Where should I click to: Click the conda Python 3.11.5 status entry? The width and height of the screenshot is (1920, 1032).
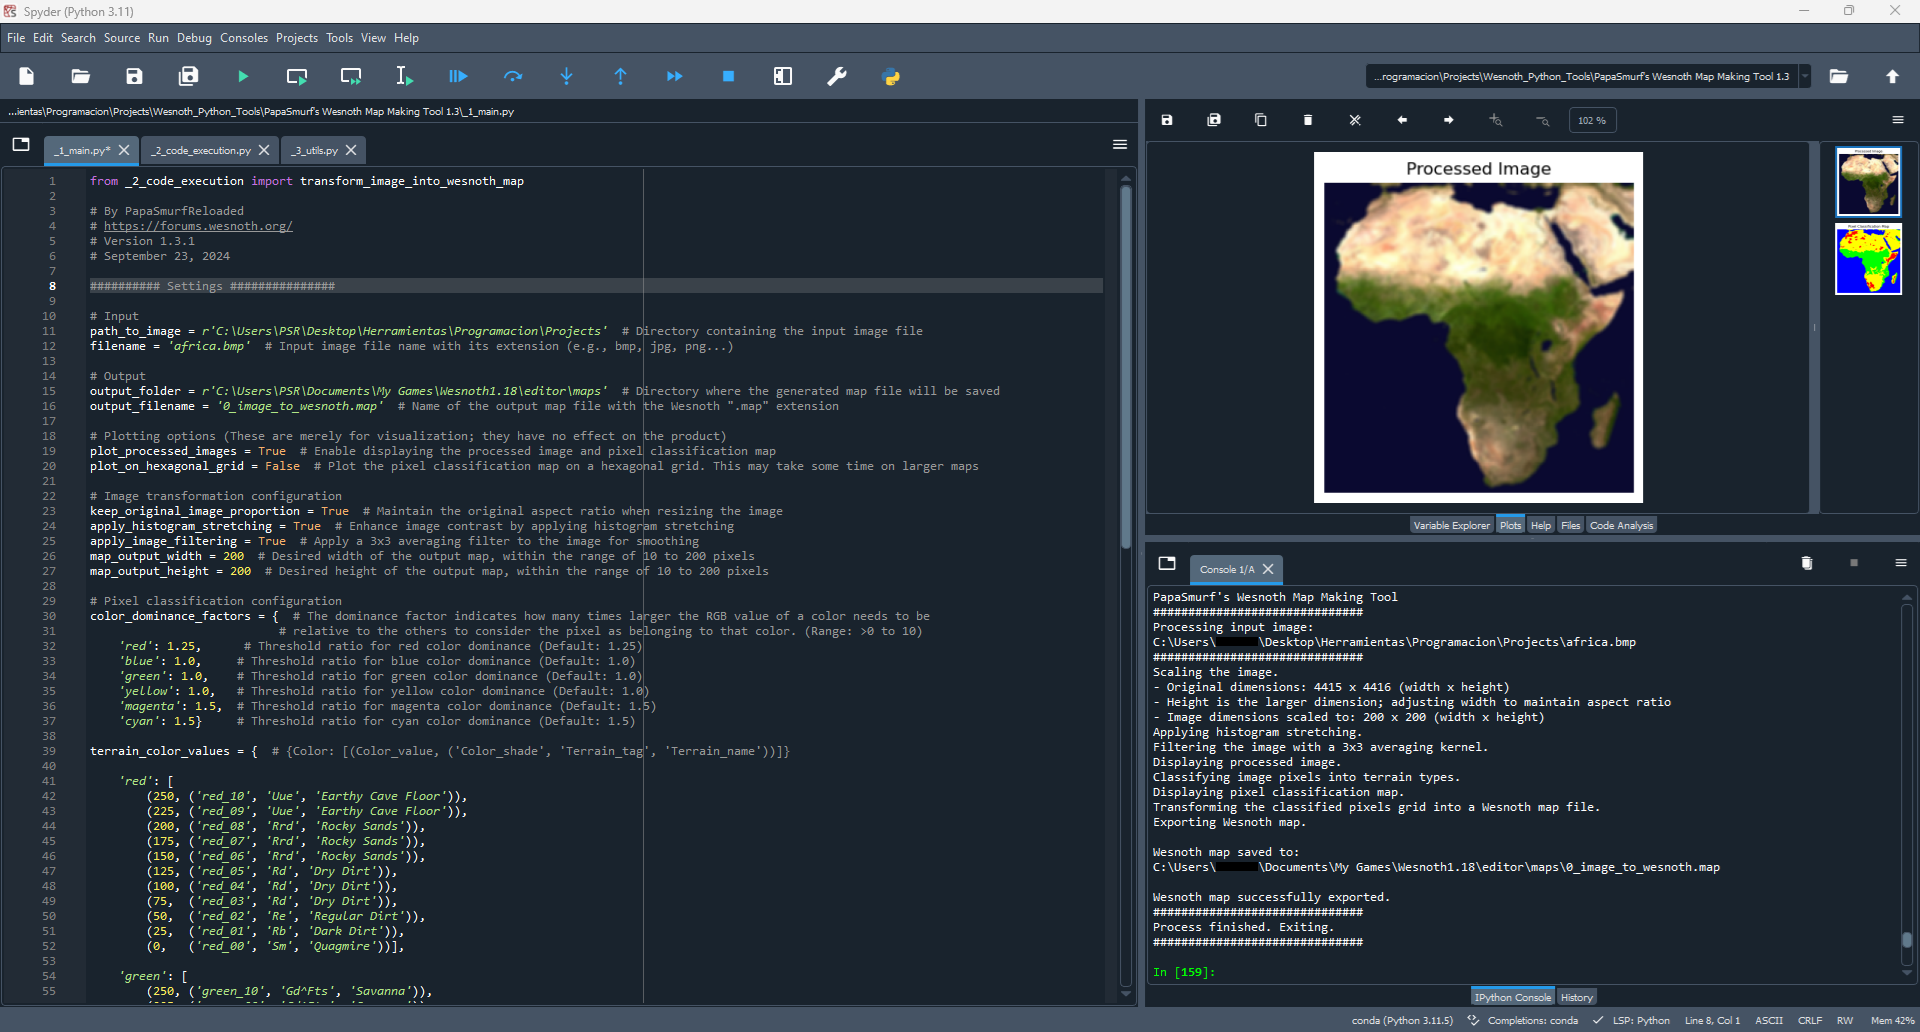click(x=1402, y=1020)
